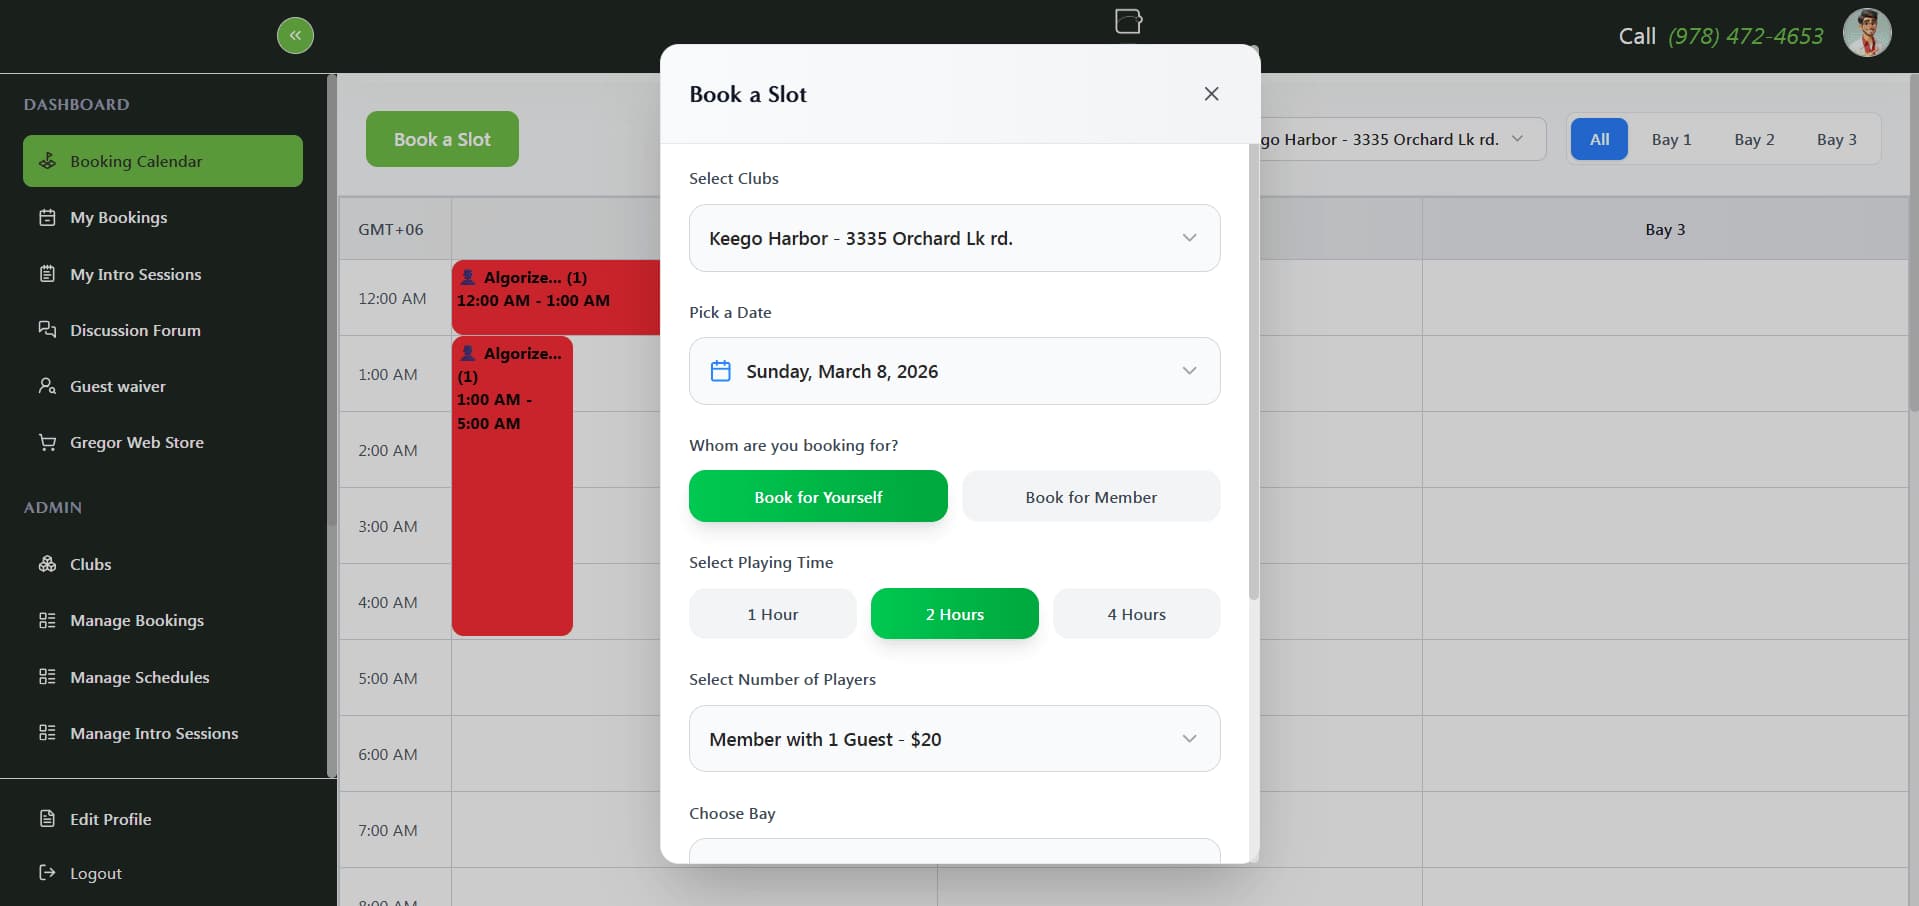Viewport: 1919px width, 906px height.
Task: Click the Manage Intro Sessions list icon
Action: tap(47, 733)
